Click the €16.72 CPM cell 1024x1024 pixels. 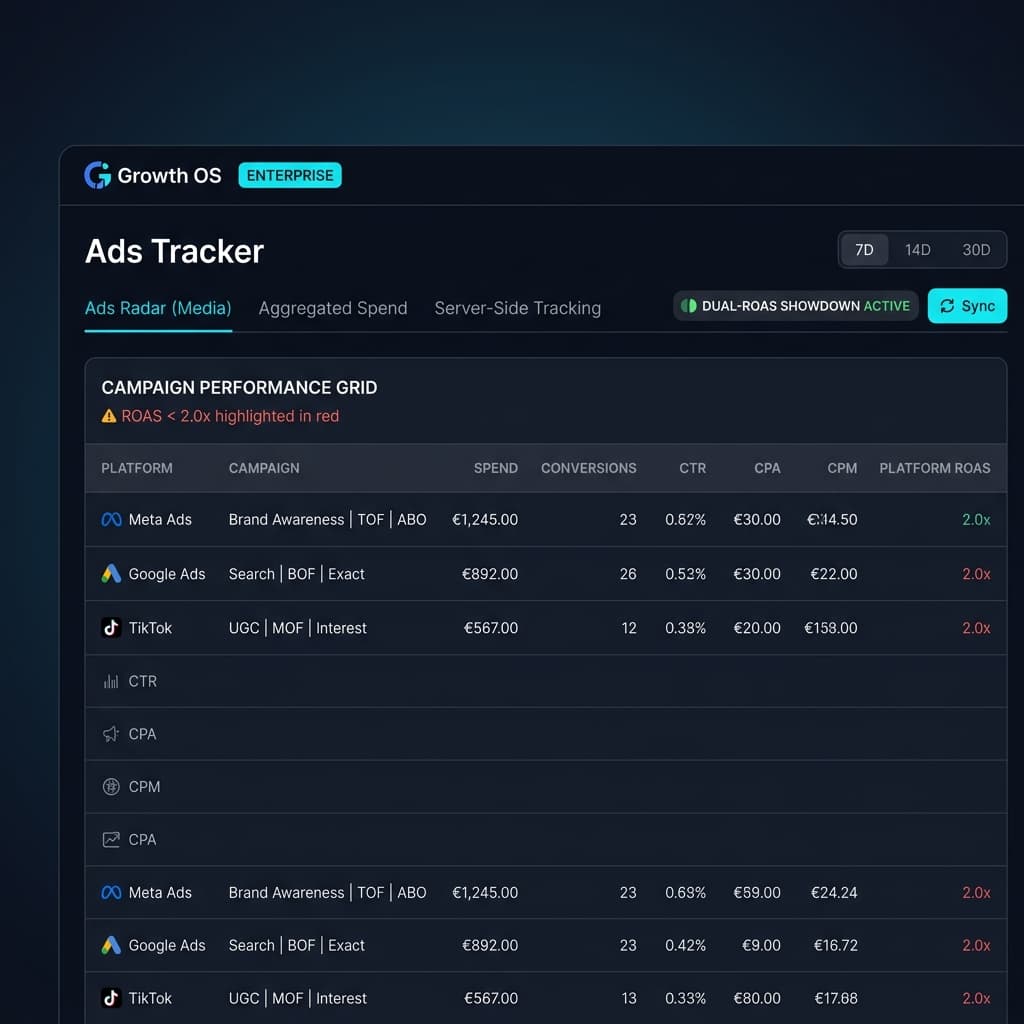pyautogui.click(x=835, y=945)
